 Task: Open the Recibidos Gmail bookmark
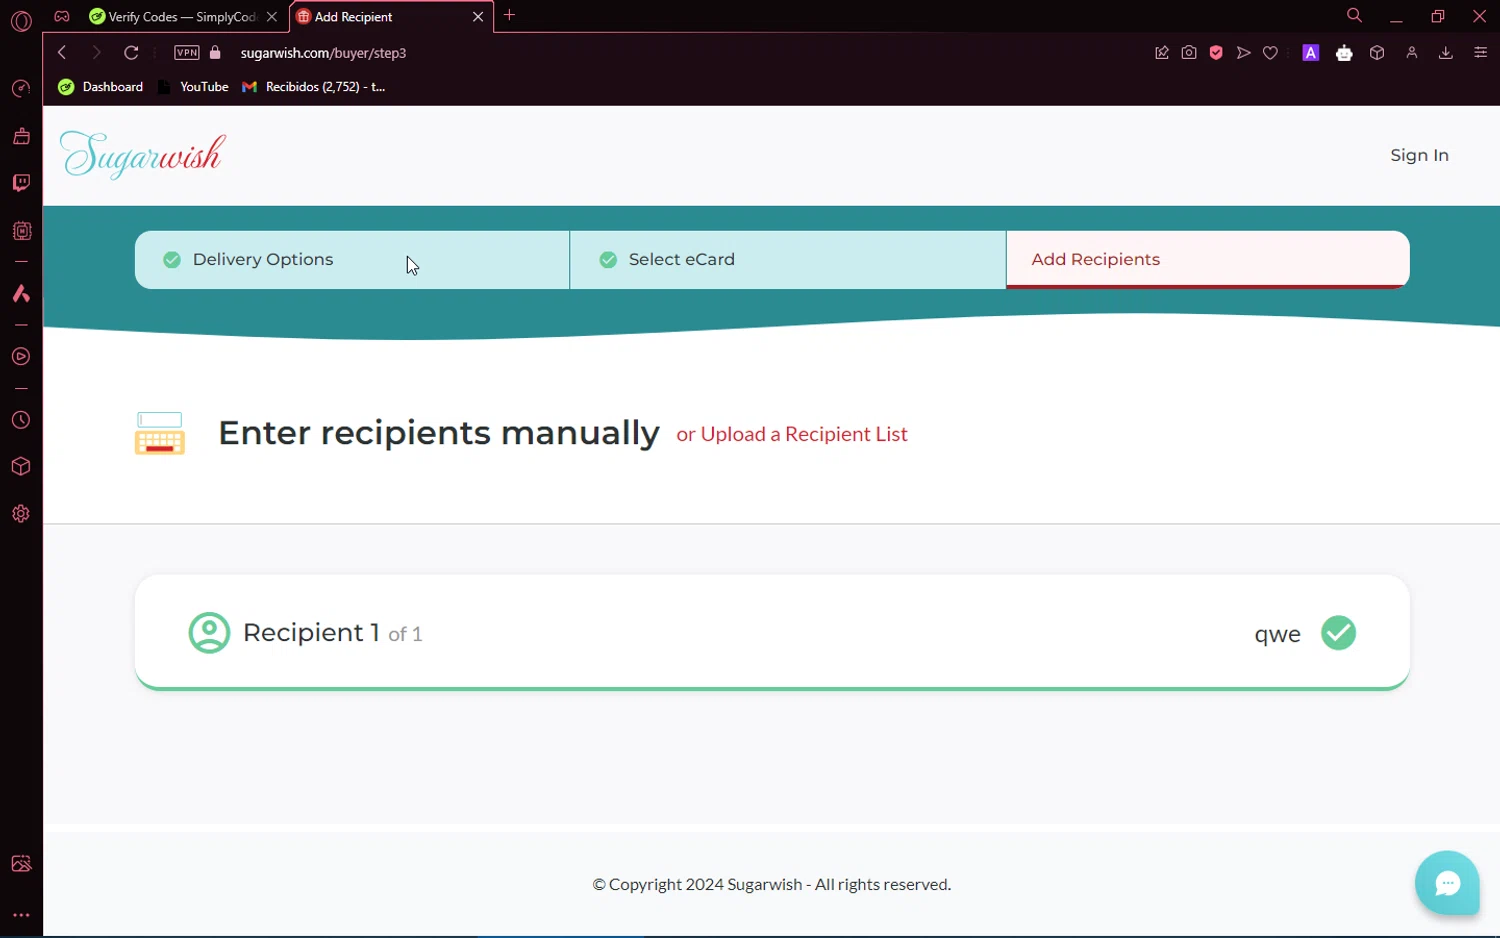pyautogui.click(x=314, y=87)
